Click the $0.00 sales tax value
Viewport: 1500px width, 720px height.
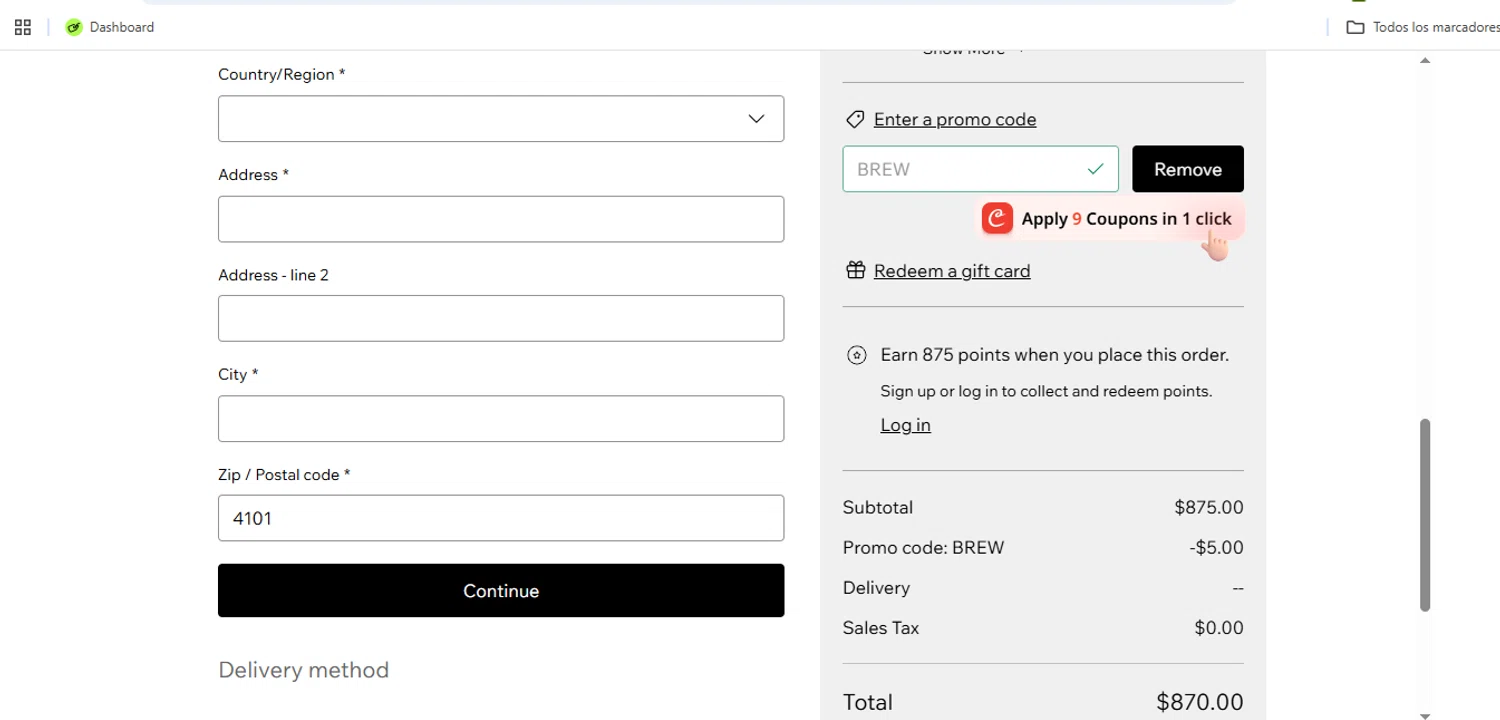click(1219, 628)
